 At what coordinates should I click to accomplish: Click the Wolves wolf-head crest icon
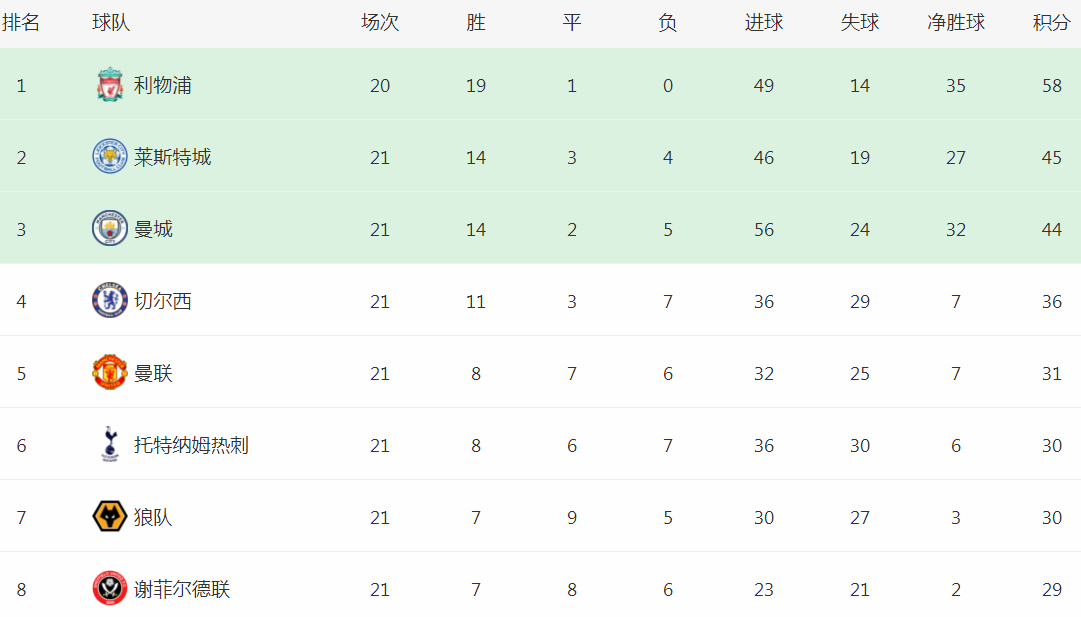tap(110, 516)
